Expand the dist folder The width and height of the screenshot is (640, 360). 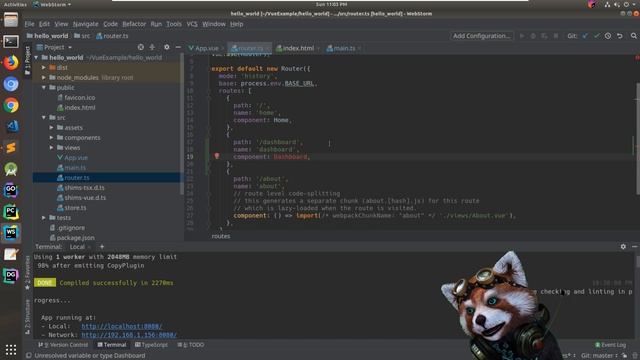pos(44,67)
